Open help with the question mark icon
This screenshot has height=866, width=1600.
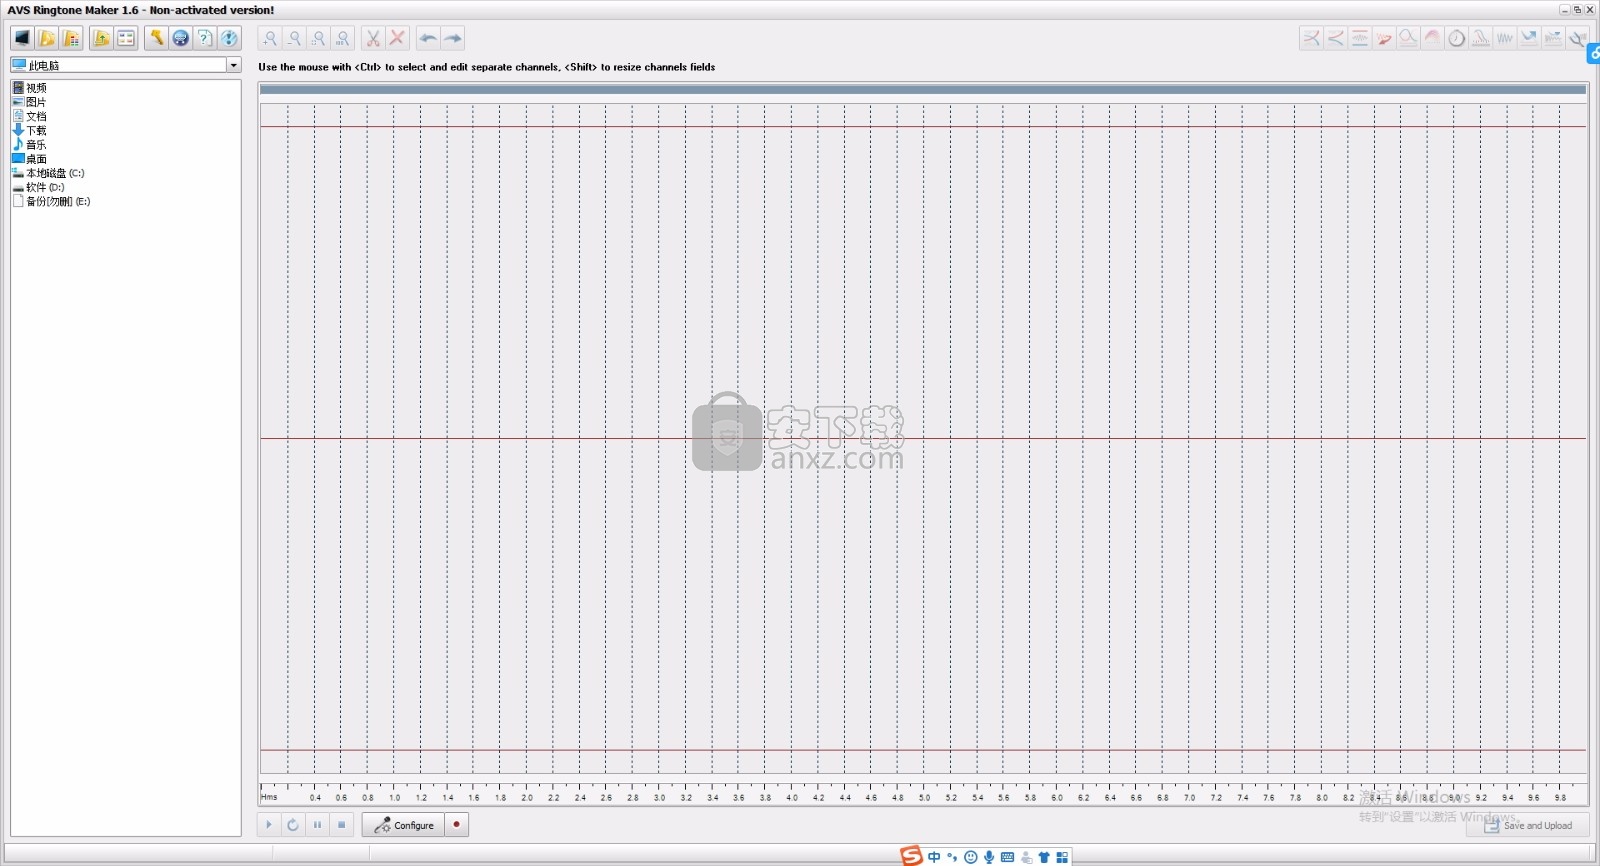(x=204, y=38)
